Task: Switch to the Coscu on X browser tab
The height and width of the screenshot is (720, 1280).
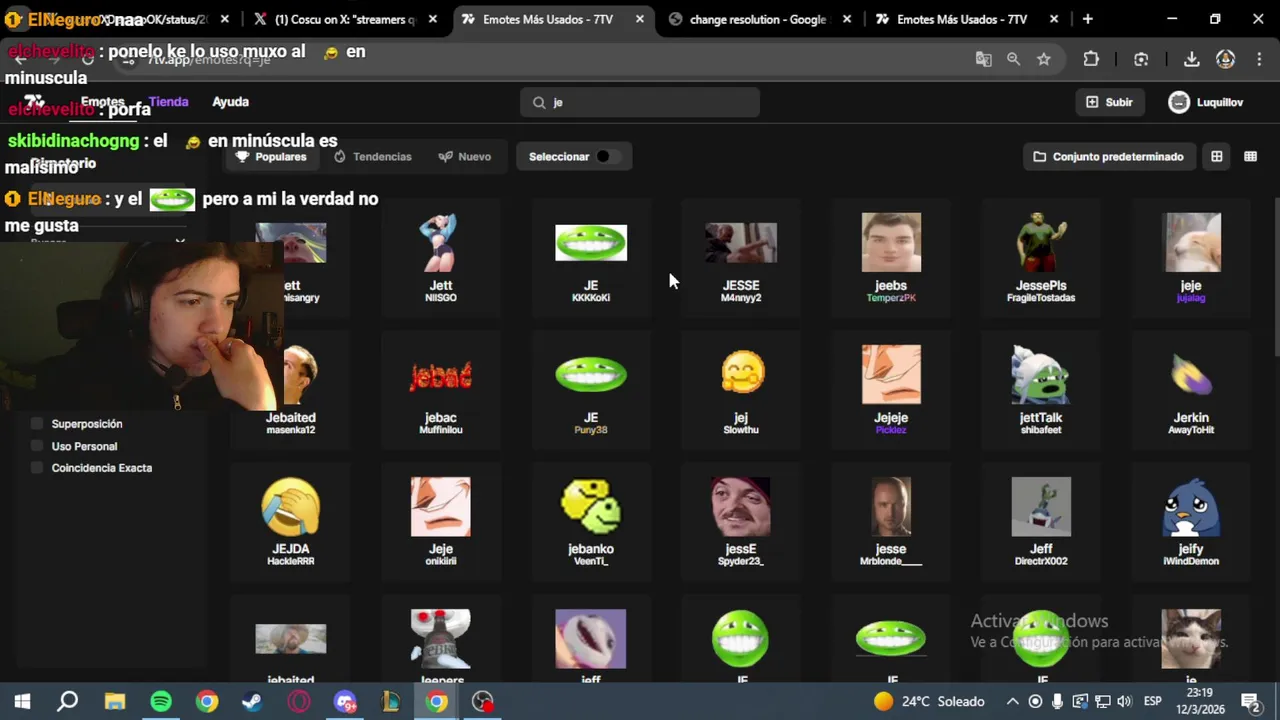Action: pyautogui.click(x=345, y=19)
